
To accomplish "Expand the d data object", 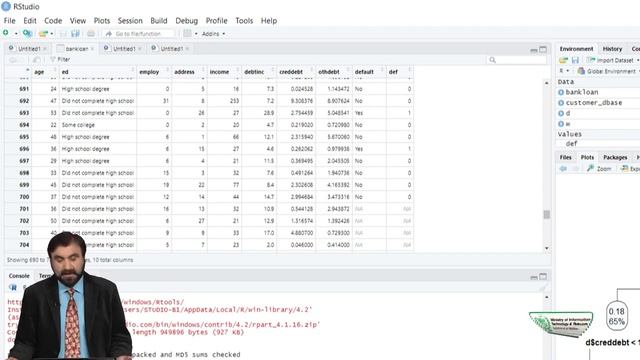I will pyautogui.click(x=561, y=113).
